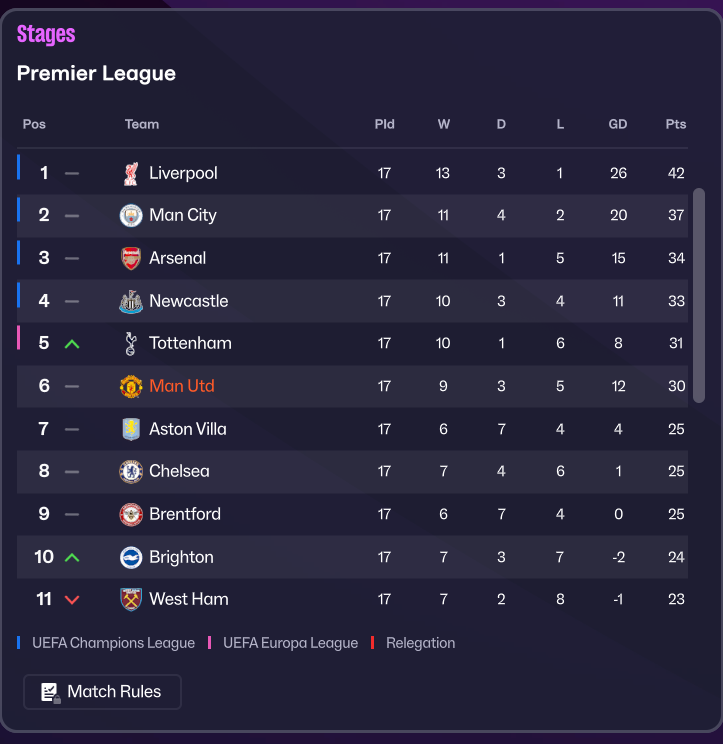
Task: Click the Aston Villa badge icon
Action: (x=131, y=429)
